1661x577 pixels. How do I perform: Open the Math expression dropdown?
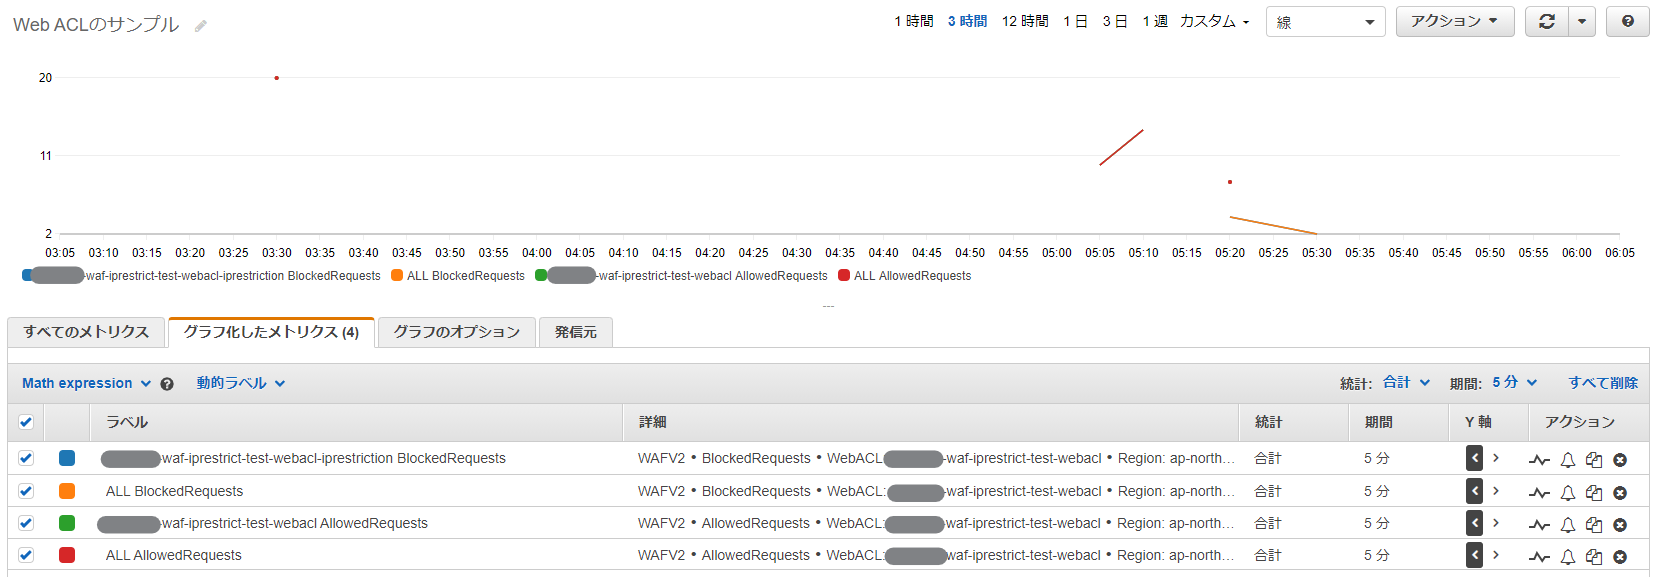86,383
